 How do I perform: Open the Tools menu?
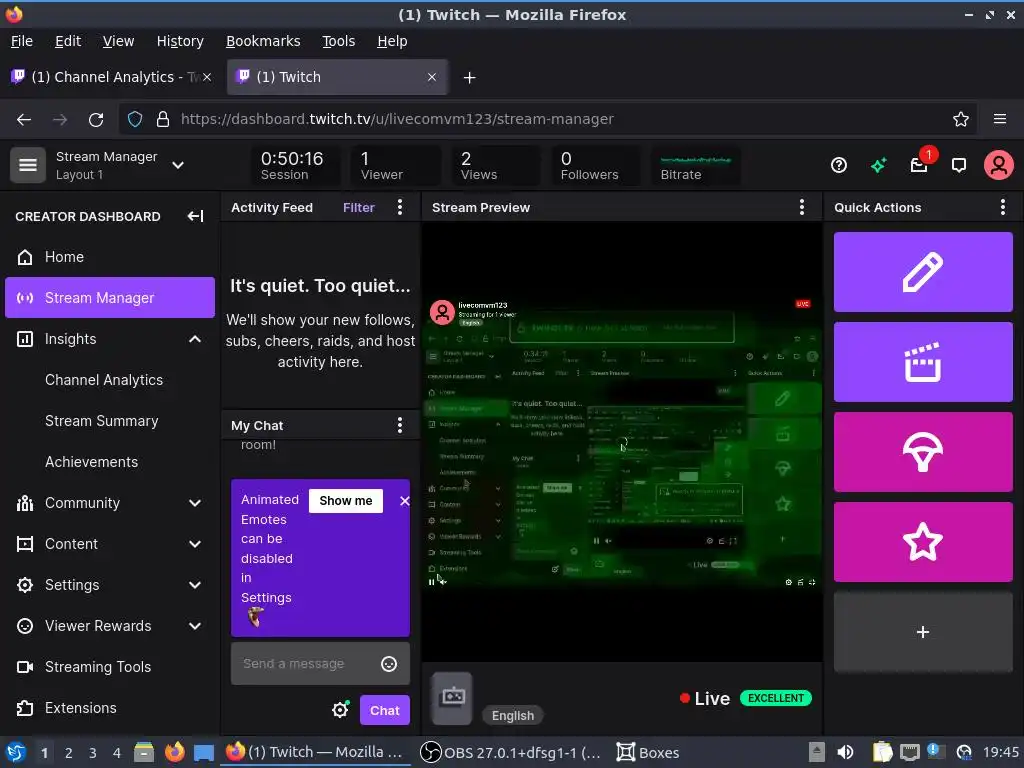tap(338, 41)
